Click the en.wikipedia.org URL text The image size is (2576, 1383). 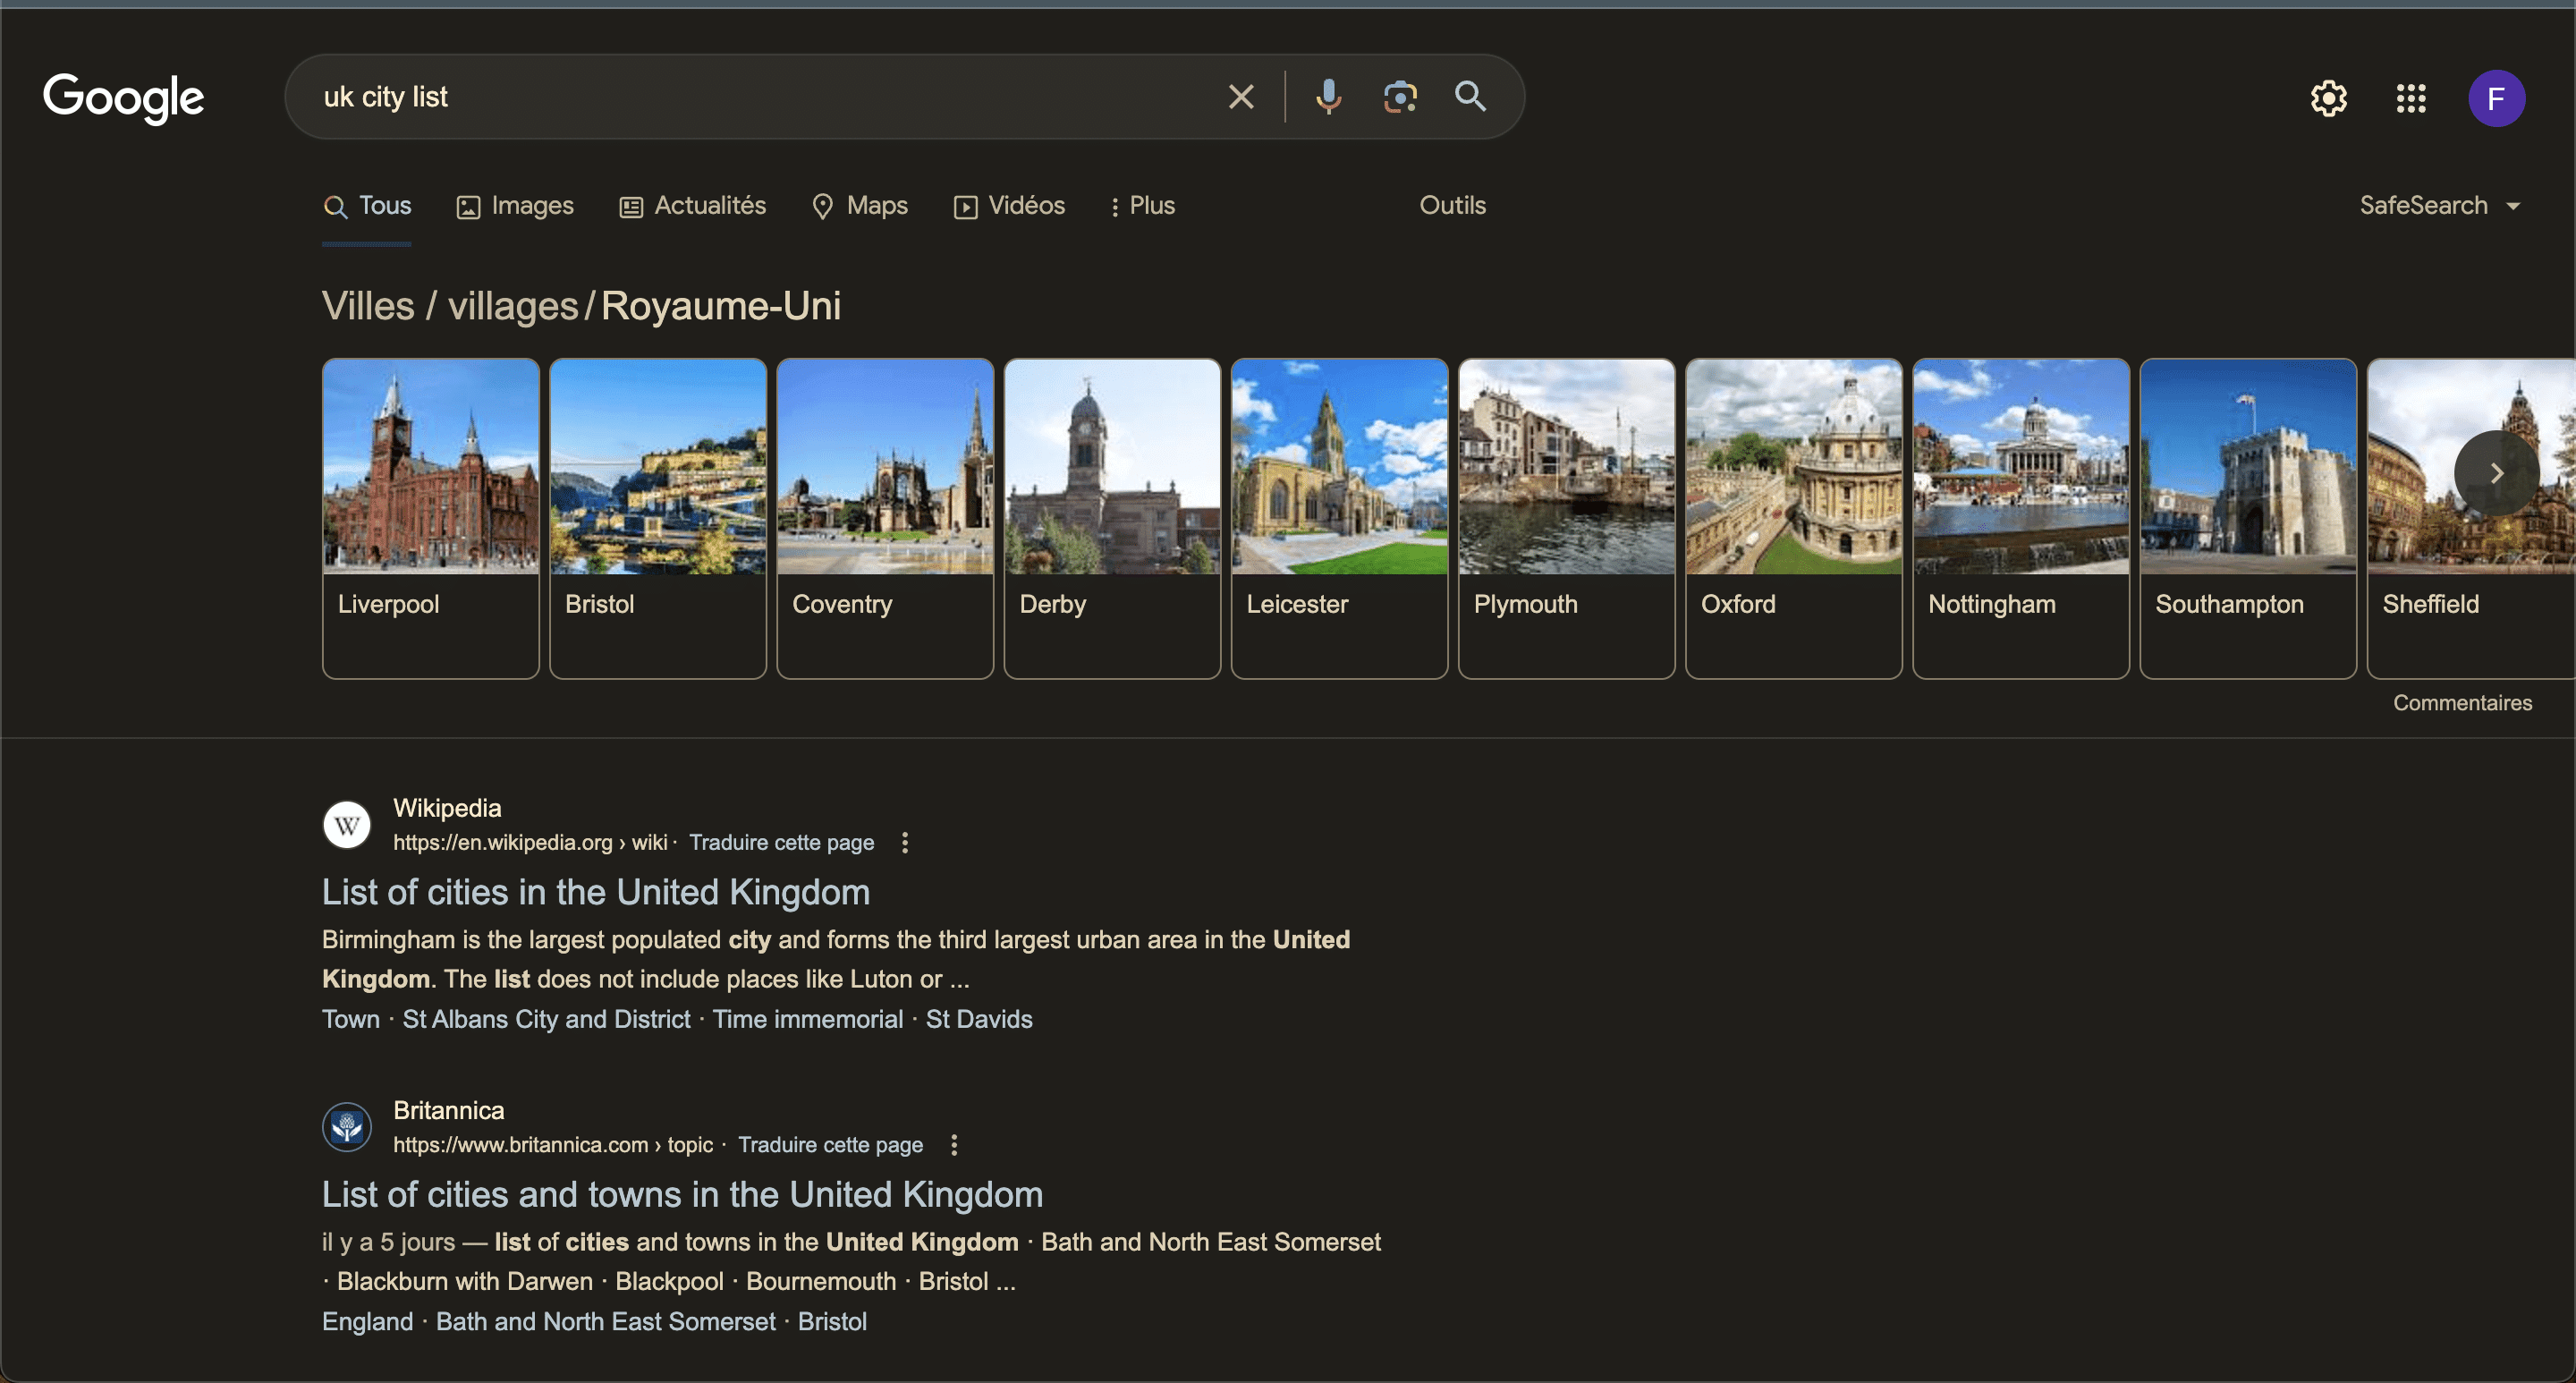pos(530,843)
